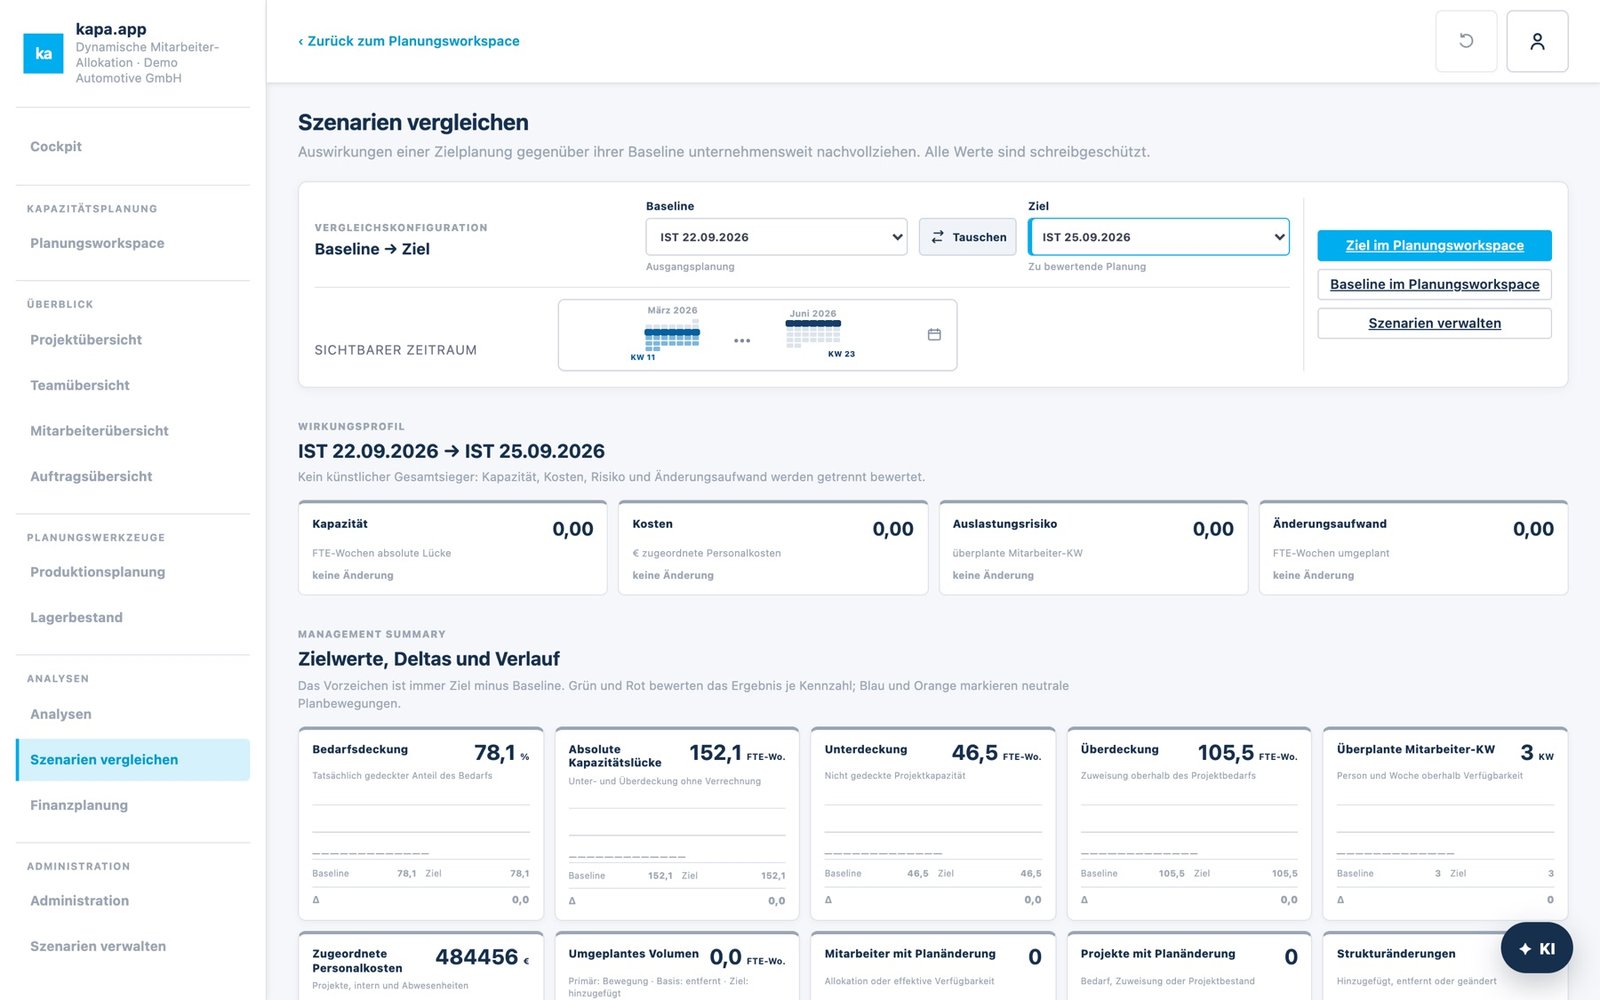Image resolution: width=1600 pixels, height=1000 pixels.
Task: Click the Änderungsaufwand impact card
Action: [x=1413, y=548]
